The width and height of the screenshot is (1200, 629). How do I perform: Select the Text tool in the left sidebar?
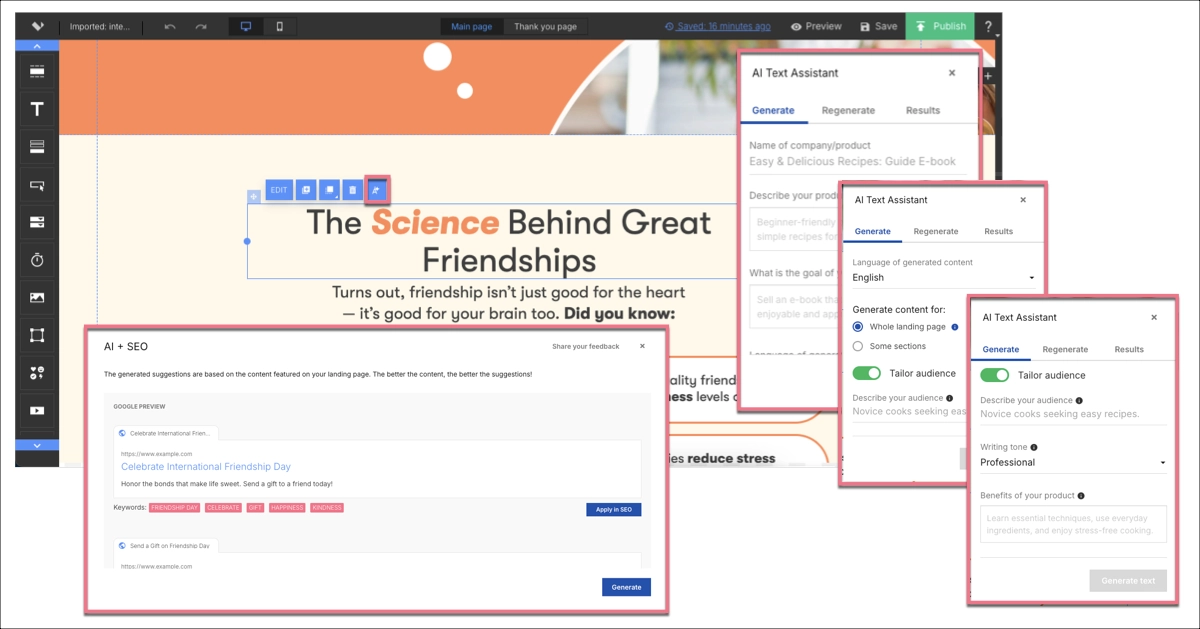click(x=36, y=108)
